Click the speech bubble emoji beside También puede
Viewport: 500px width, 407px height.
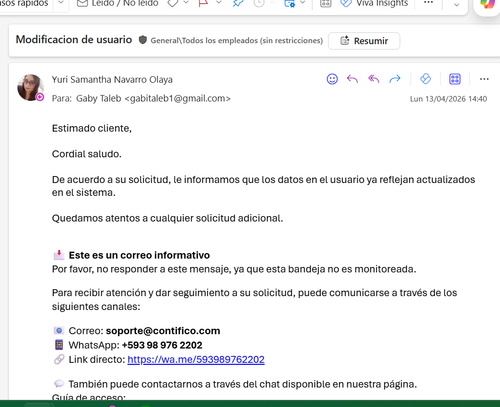pos(59,384)
